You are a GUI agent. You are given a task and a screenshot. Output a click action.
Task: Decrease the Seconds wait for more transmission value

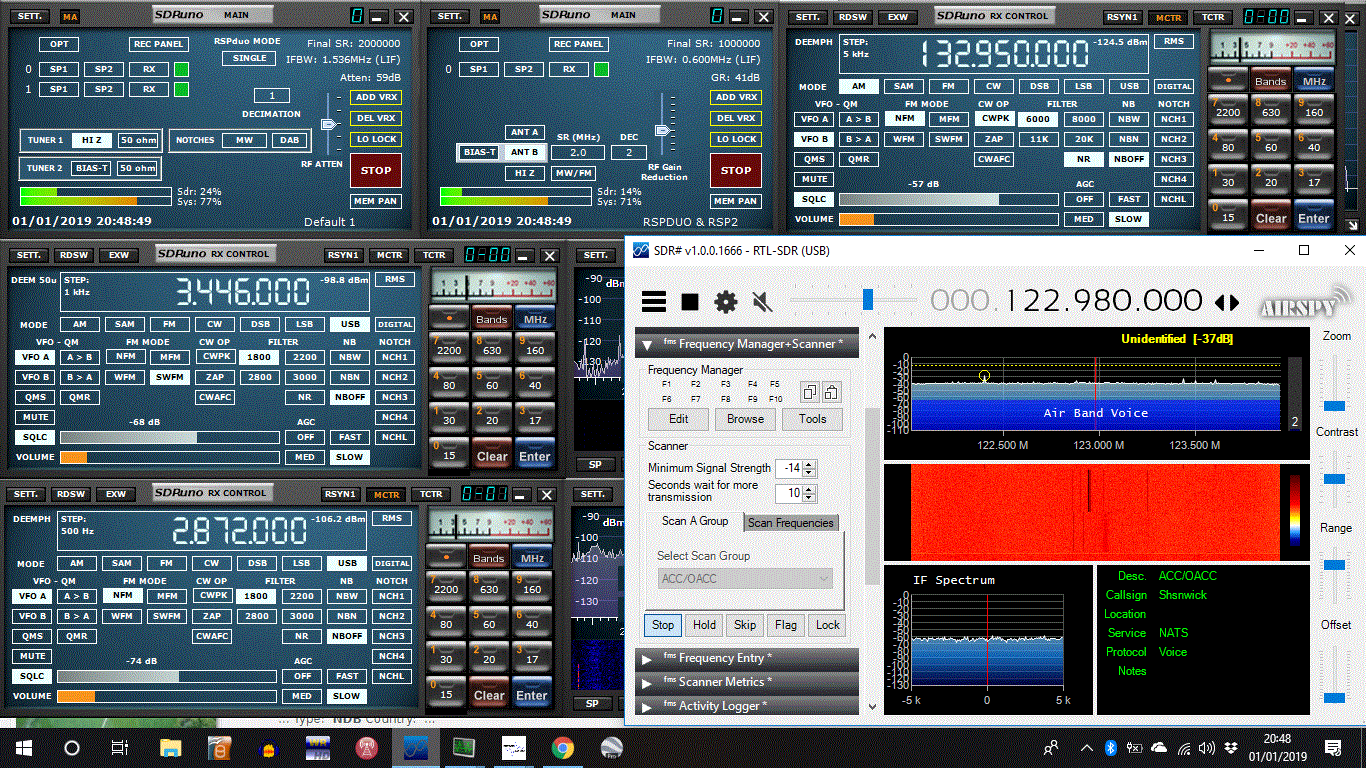click(x=809, y=498)
